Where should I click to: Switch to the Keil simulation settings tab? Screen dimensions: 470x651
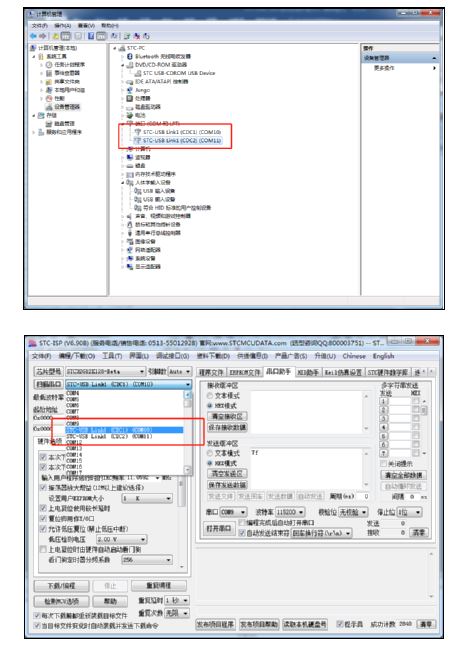[x=343, y=372]
